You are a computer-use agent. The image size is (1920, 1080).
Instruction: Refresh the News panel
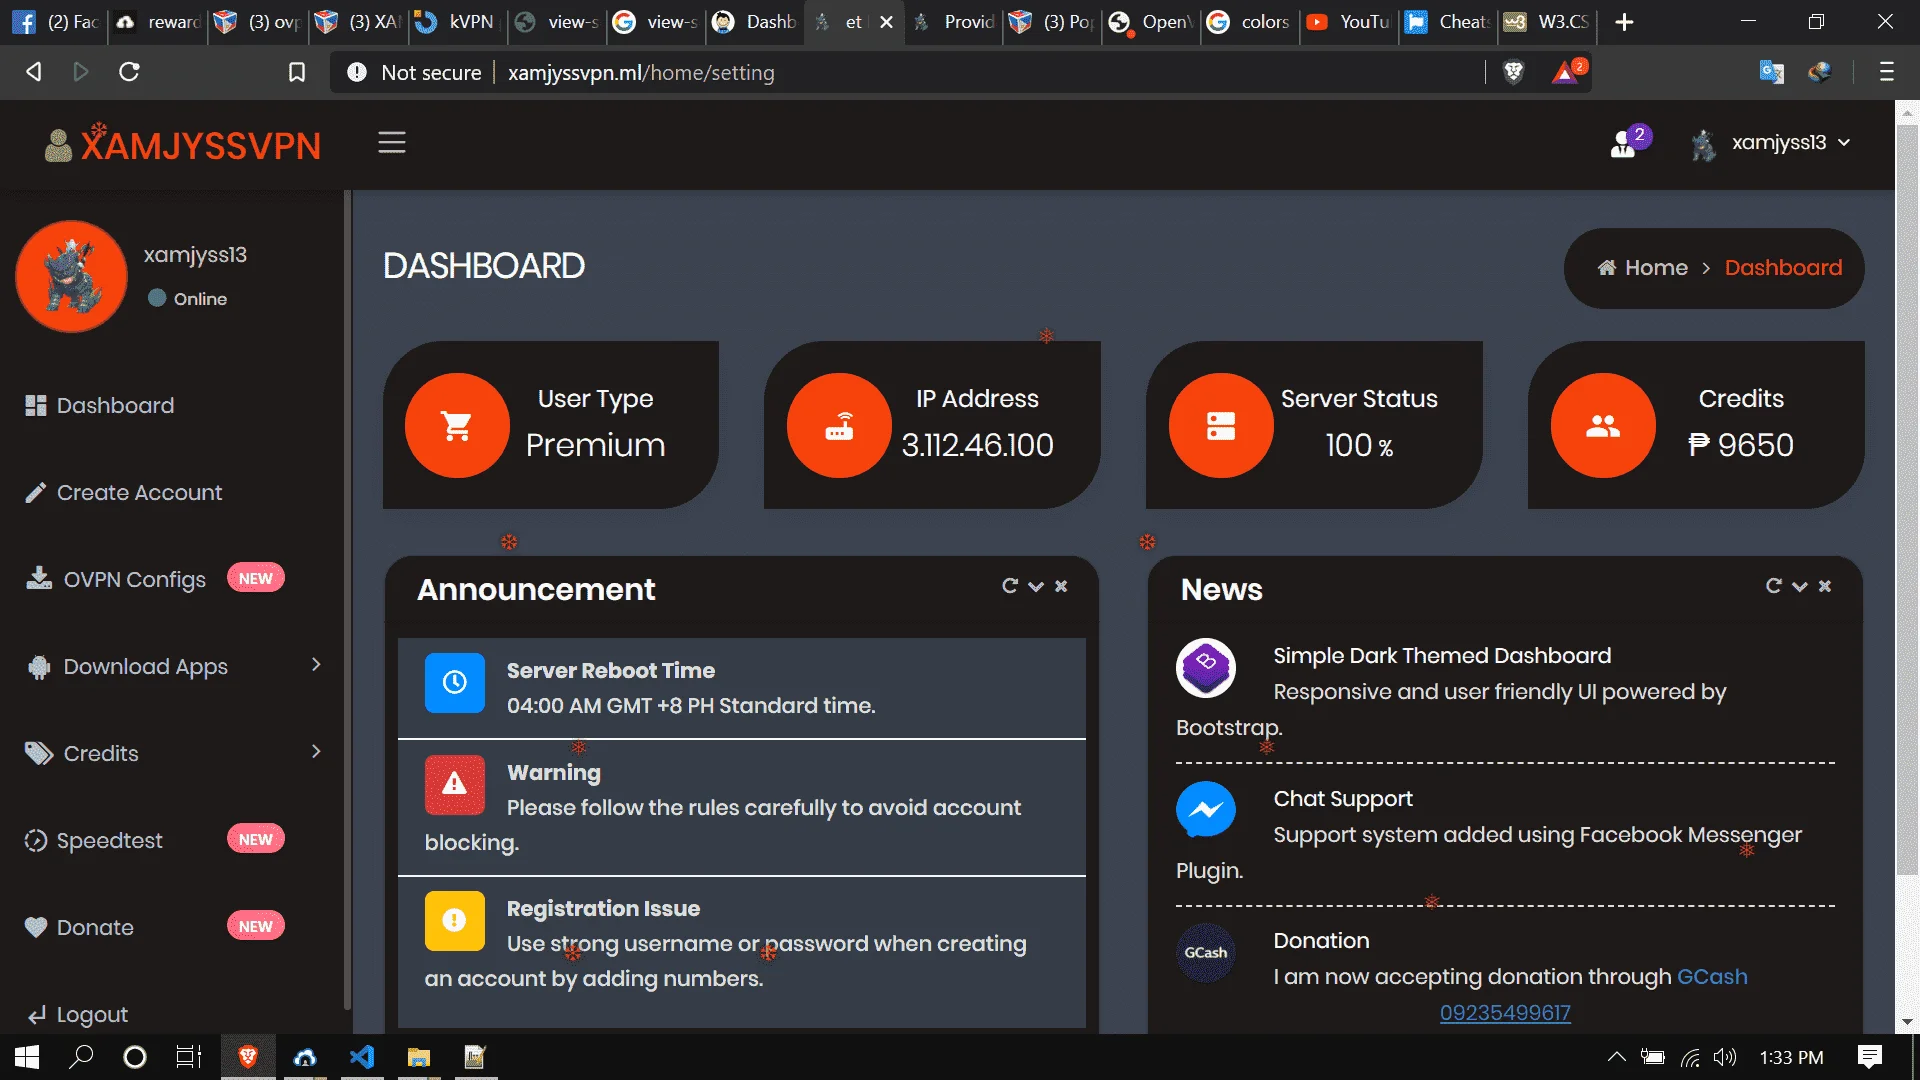(x=1774, y=586)
